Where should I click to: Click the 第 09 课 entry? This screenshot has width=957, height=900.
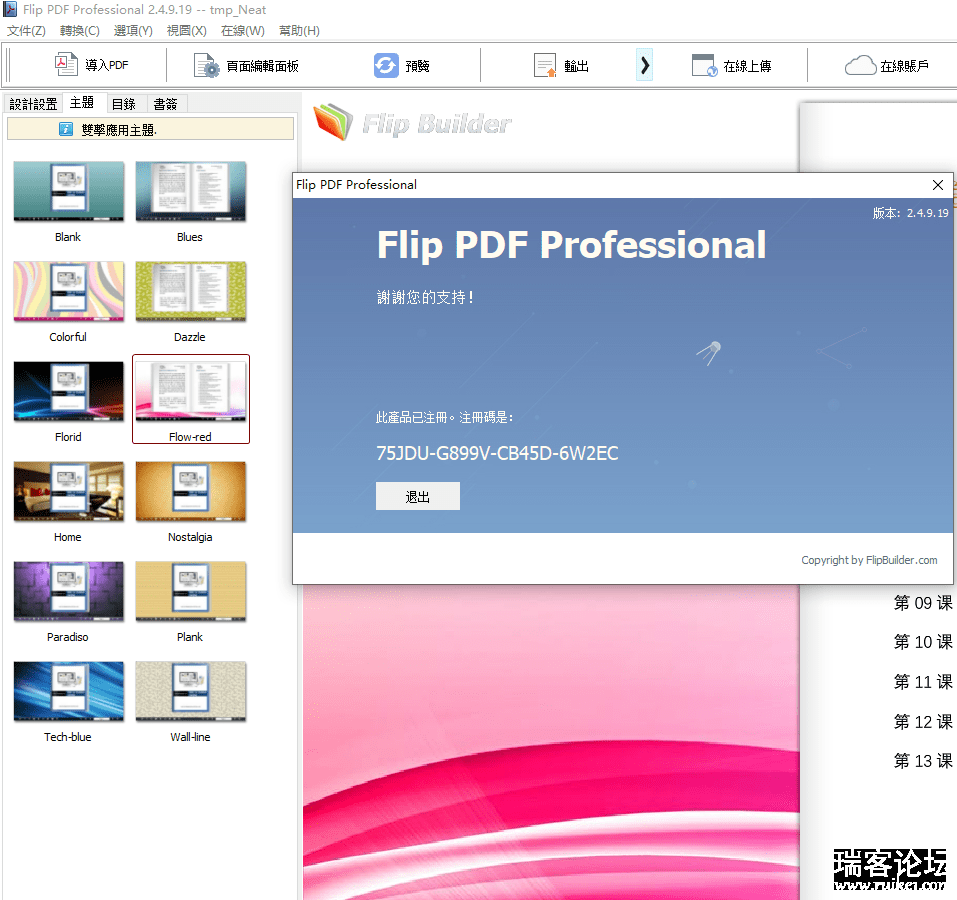click(923, 603)
